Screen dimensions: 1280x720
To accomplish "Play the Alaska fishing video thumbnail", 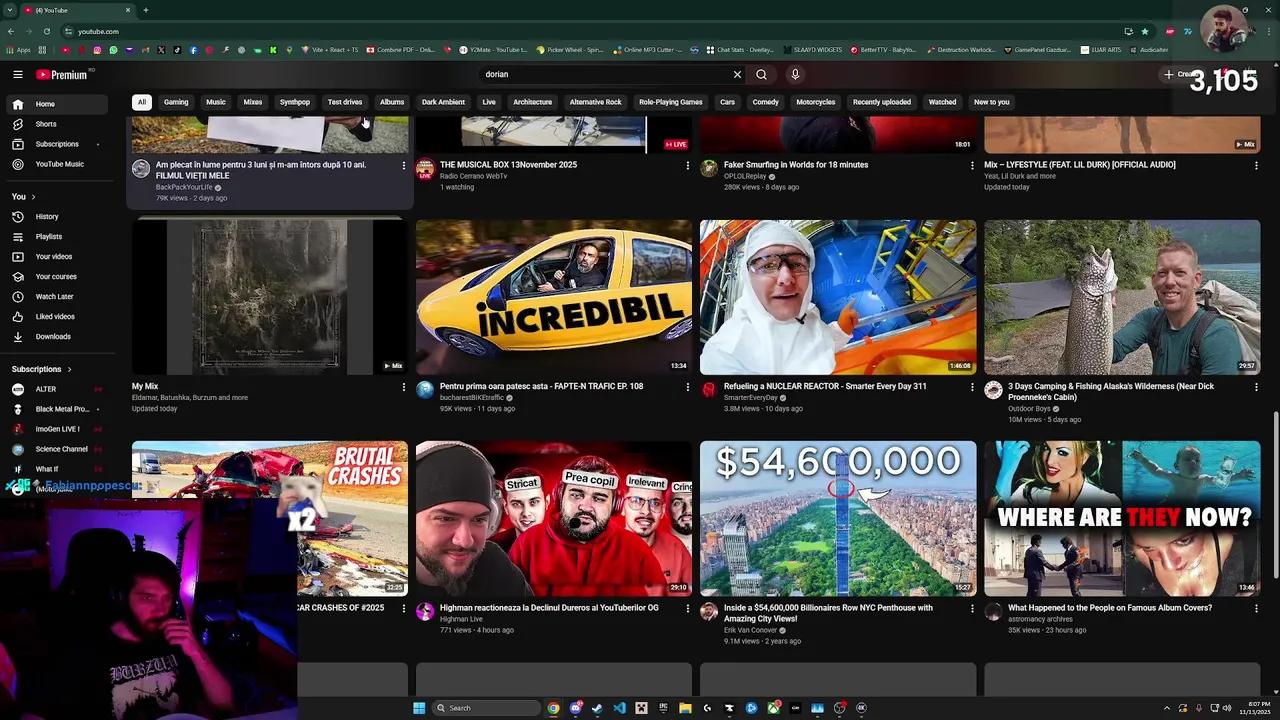I will click(x=1122, y=297).
